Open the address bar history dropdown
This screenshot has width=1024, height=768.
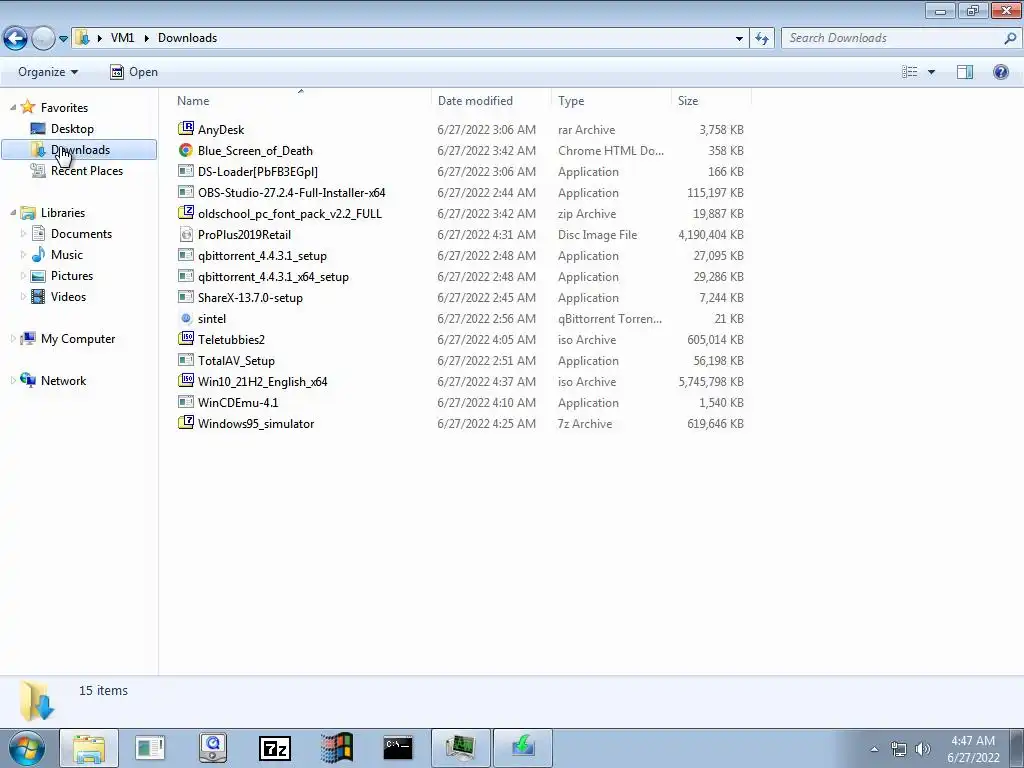pyautogui.click(x=739, y=39)
